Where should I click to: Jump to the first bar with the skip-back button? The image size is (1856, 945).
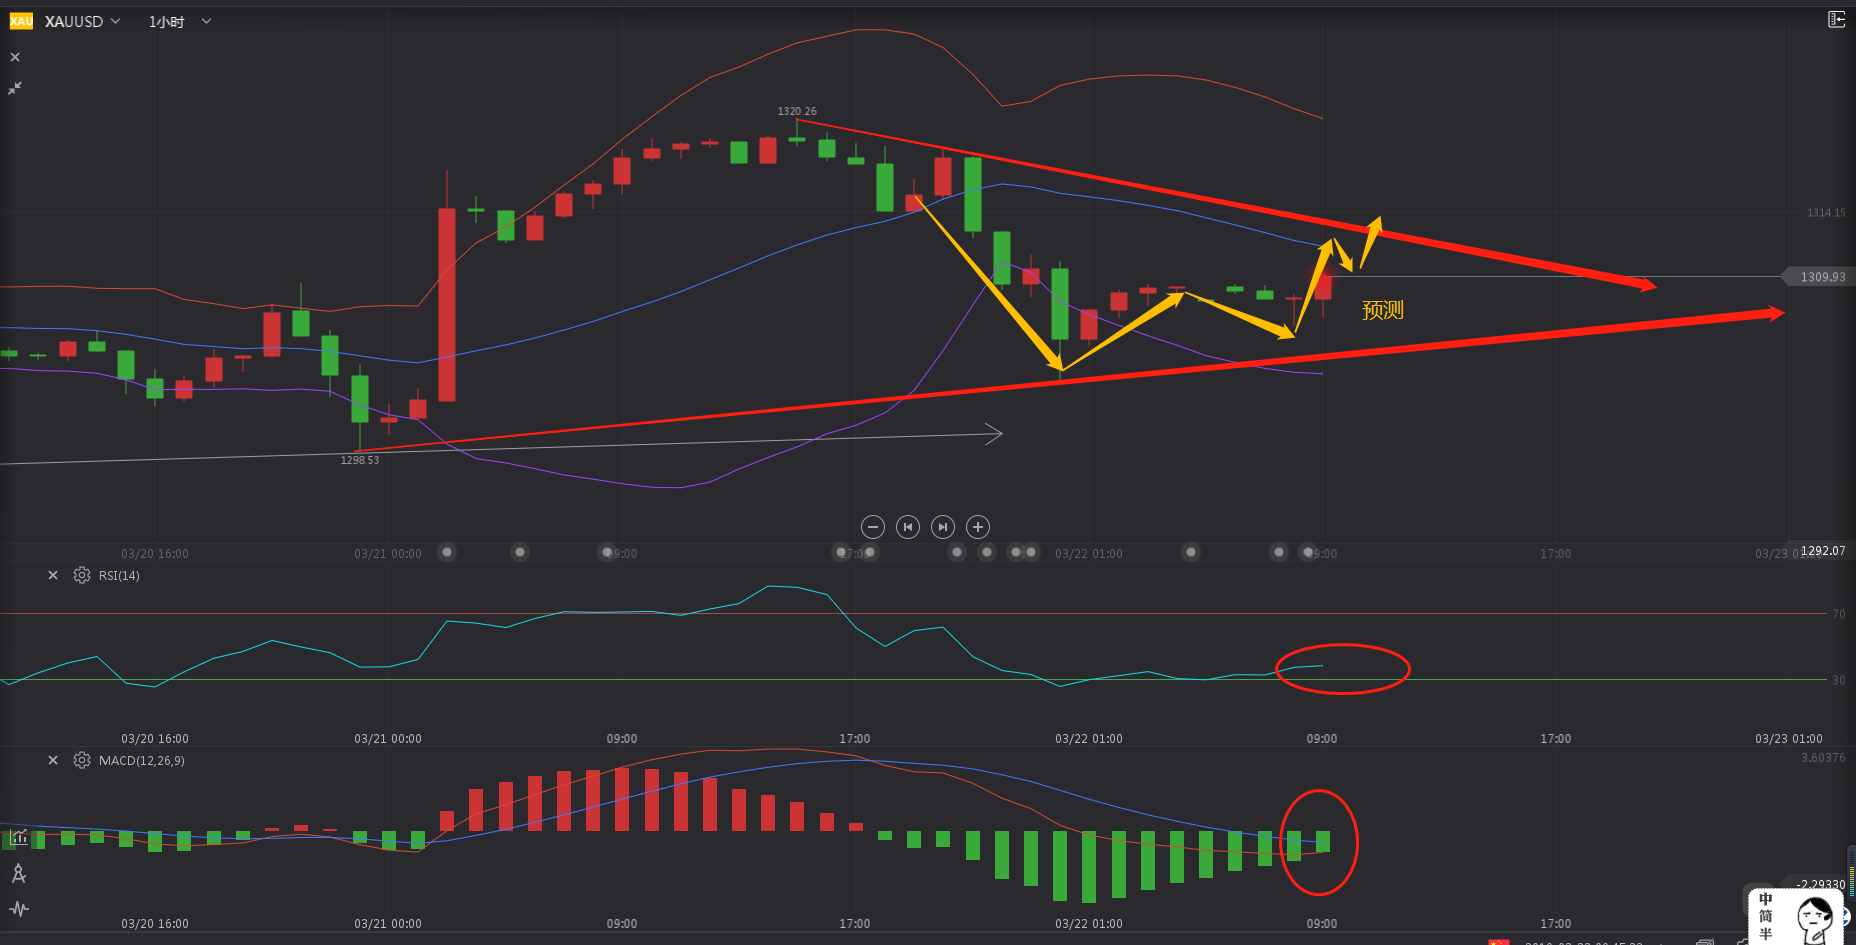pos(908,527)
